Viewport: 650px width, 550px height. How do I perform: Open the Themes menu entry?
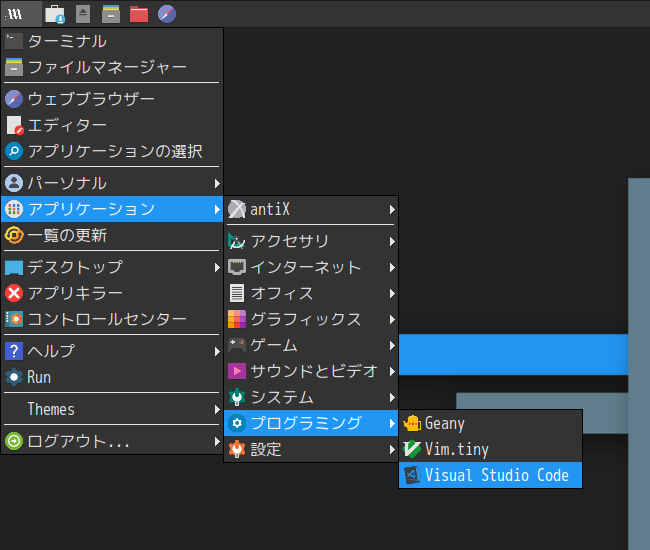click(x=112, y=409)
